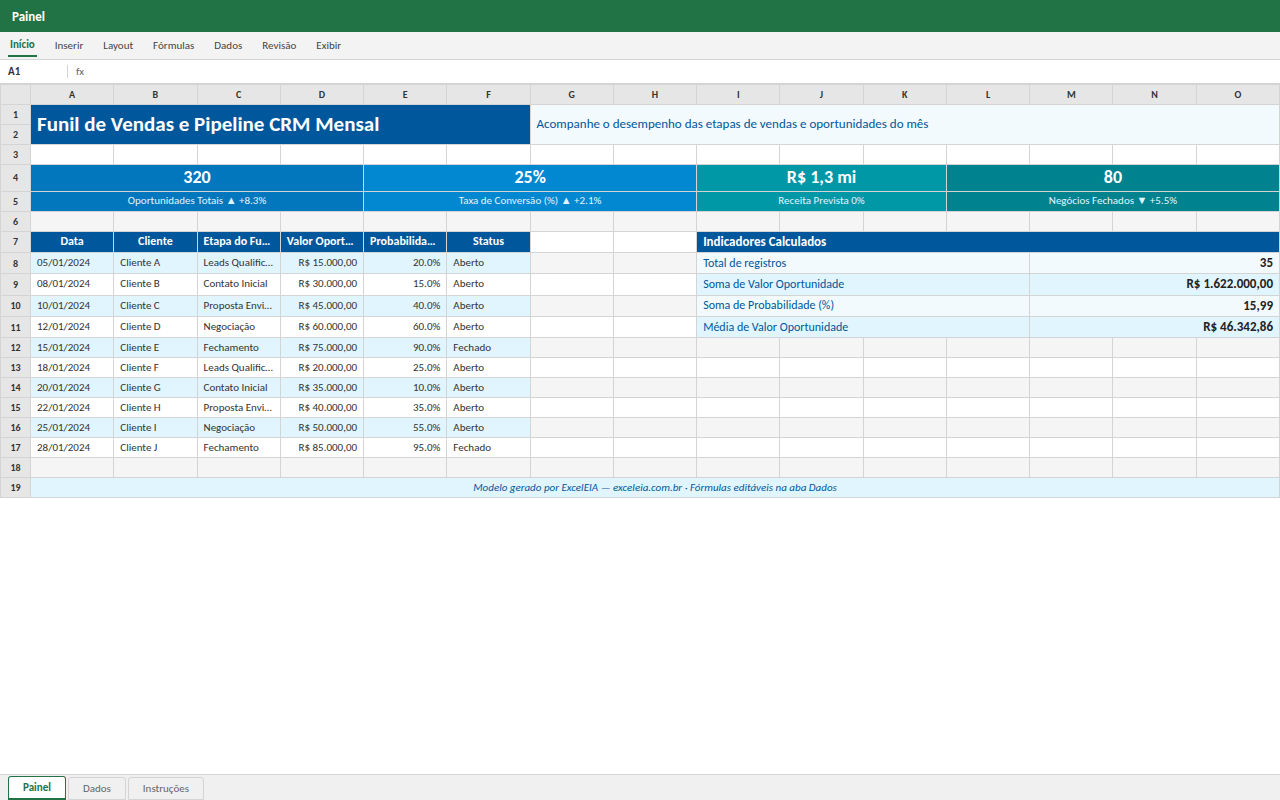1280x800 pixels.
Task: Click the fx formula bar
Action: click(x=676, y=72)
